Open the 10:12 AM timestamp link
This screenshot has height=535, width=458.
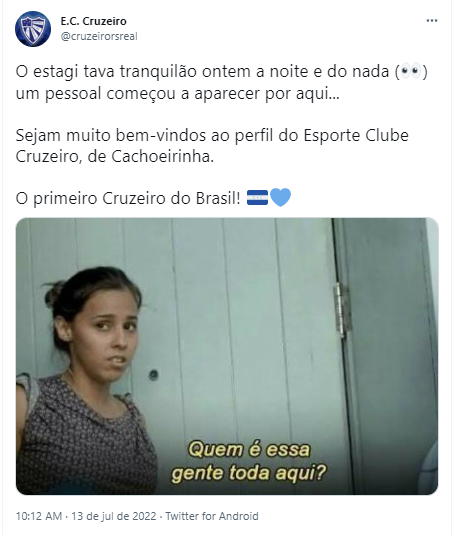pos(39,516)
